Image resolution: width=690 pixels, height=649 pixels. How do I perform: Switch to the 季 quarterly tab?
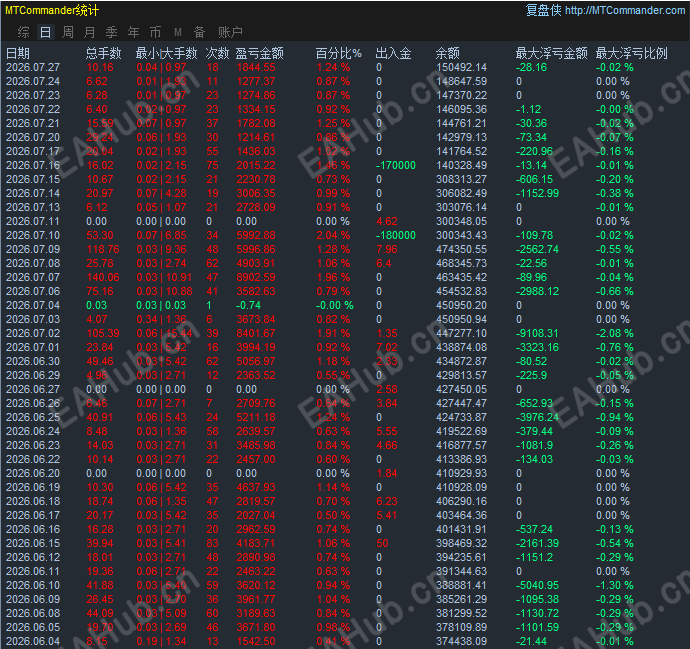(111, 32)
